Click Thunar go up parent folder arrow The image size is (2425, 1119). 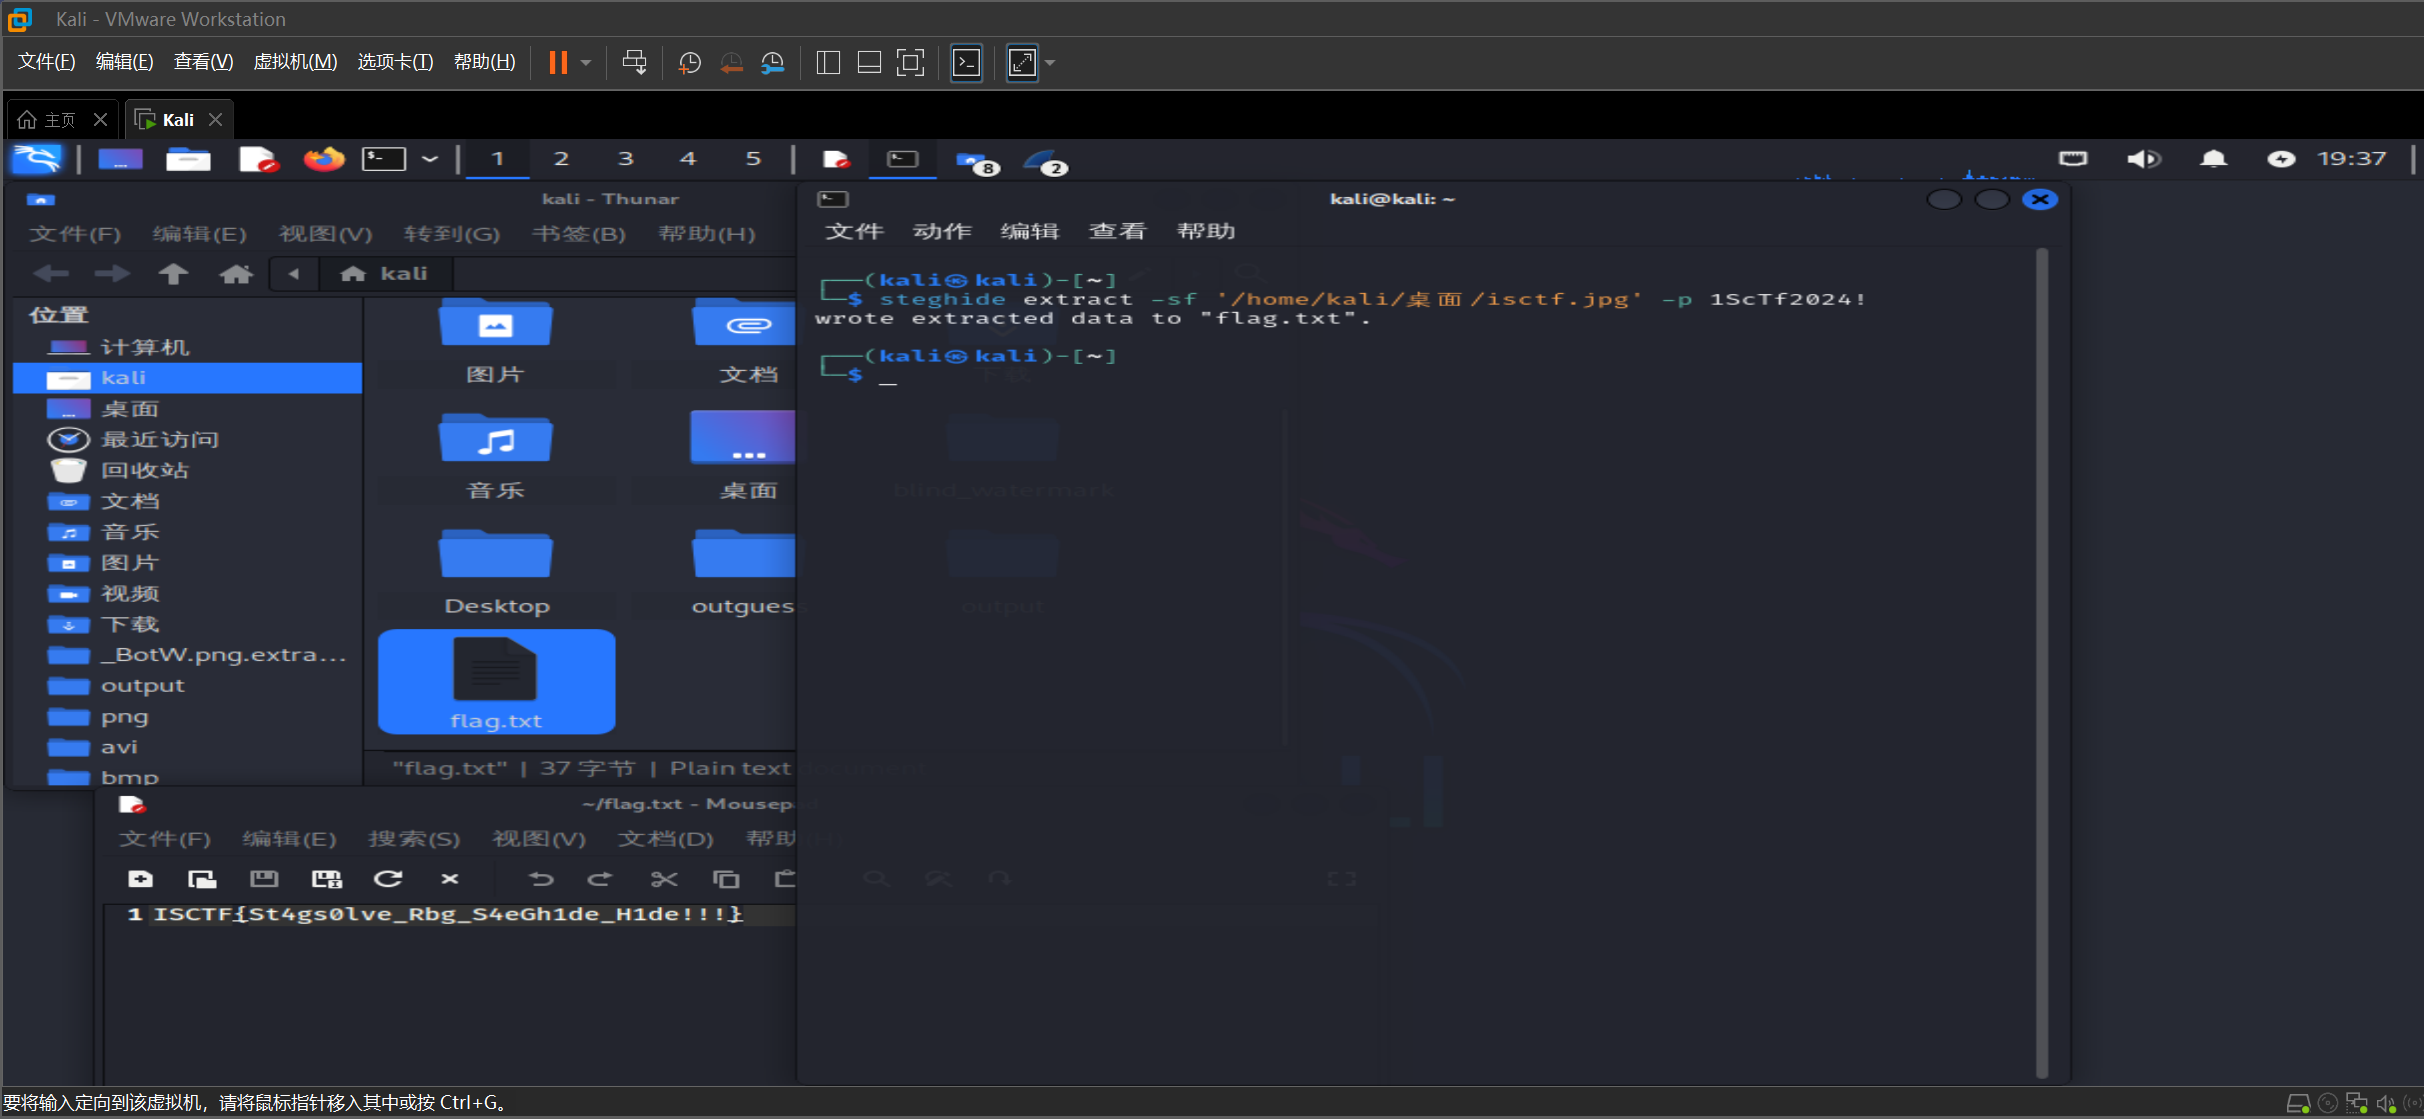(x=173, y=274)
